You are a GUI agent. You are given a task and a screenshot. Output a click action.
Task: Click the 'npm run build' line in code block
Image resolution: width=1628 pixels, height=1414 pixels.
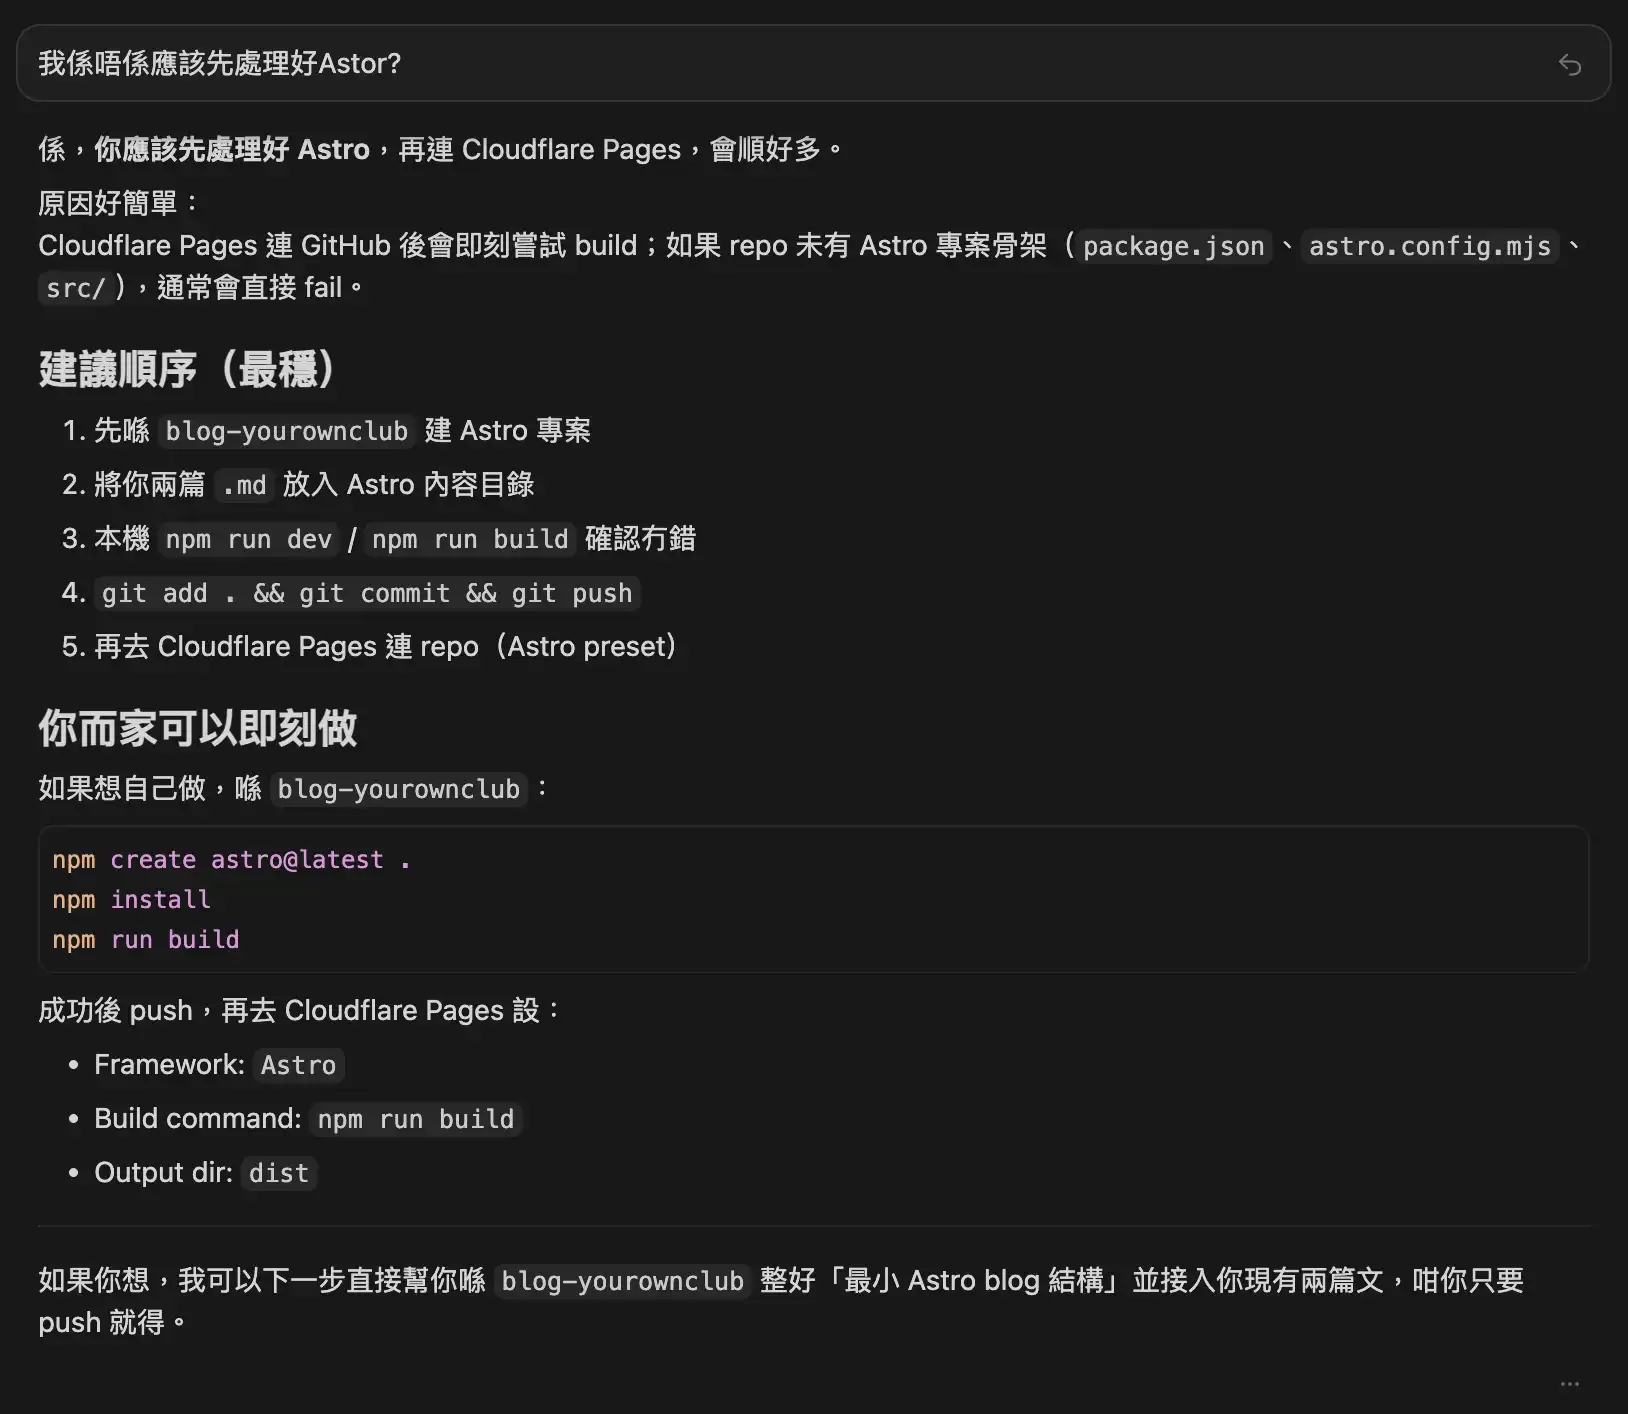[x=146, y=940]
